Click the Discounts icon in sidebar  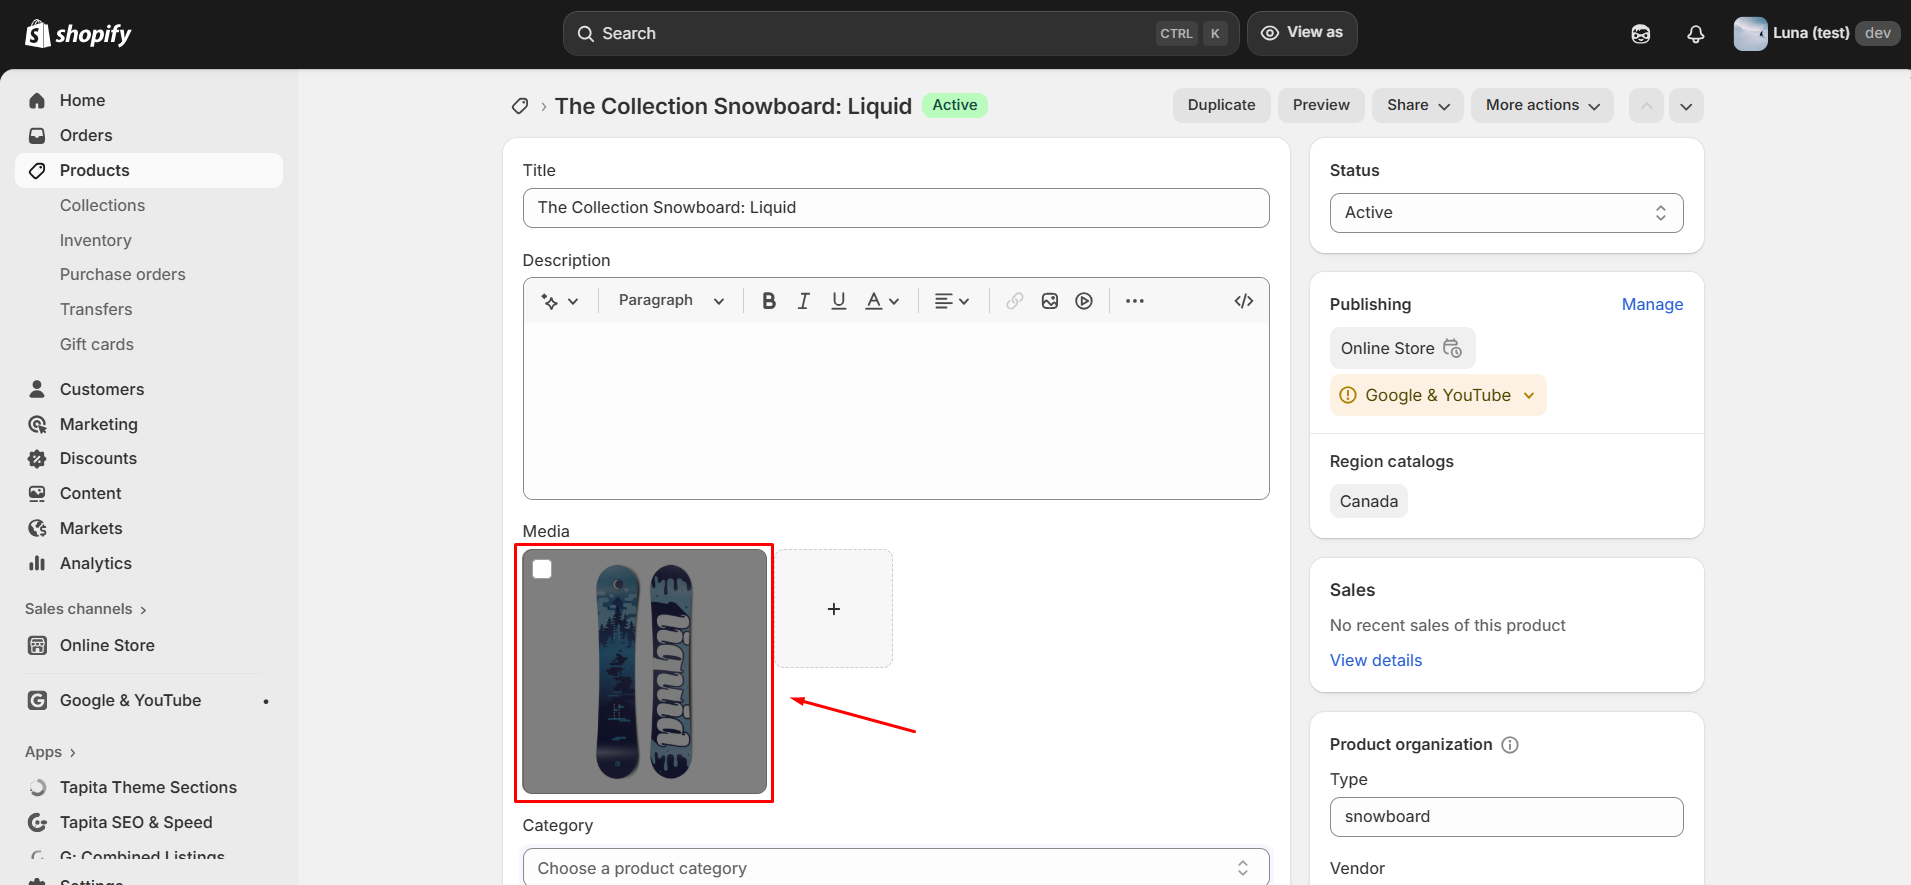[x=37, y=459]
